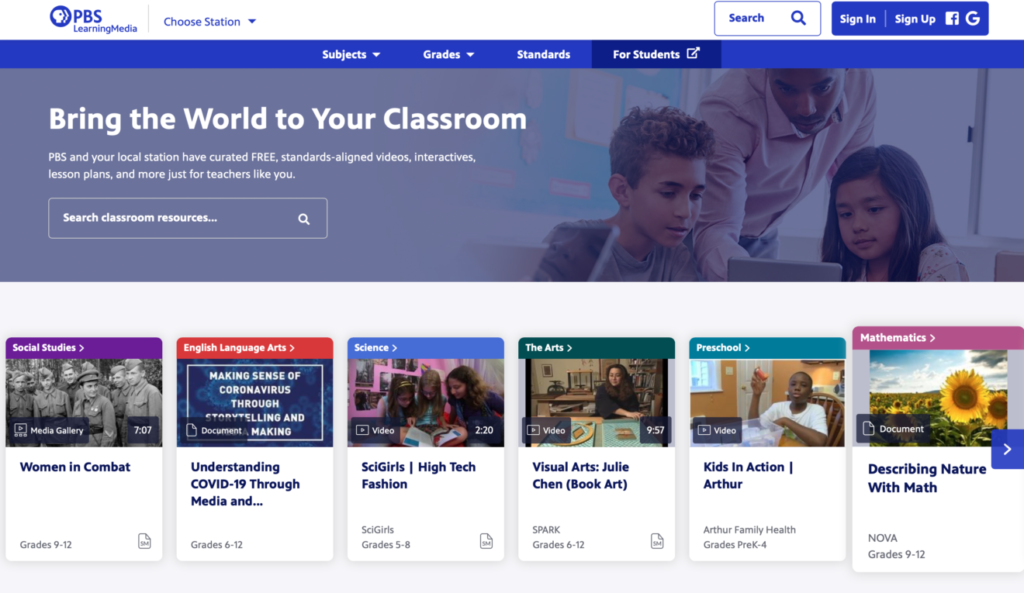
Task: Open the Preschool category
Action: (723, 347)
